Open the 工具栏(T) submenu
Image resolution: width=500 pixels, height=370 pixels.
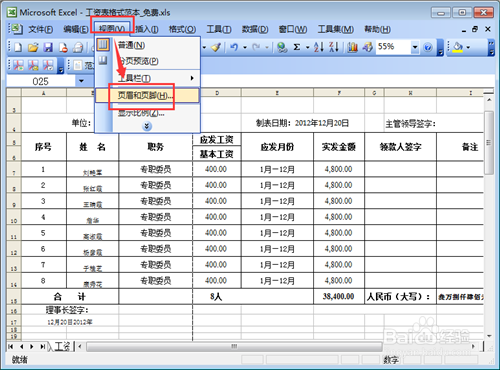point(148,78)
